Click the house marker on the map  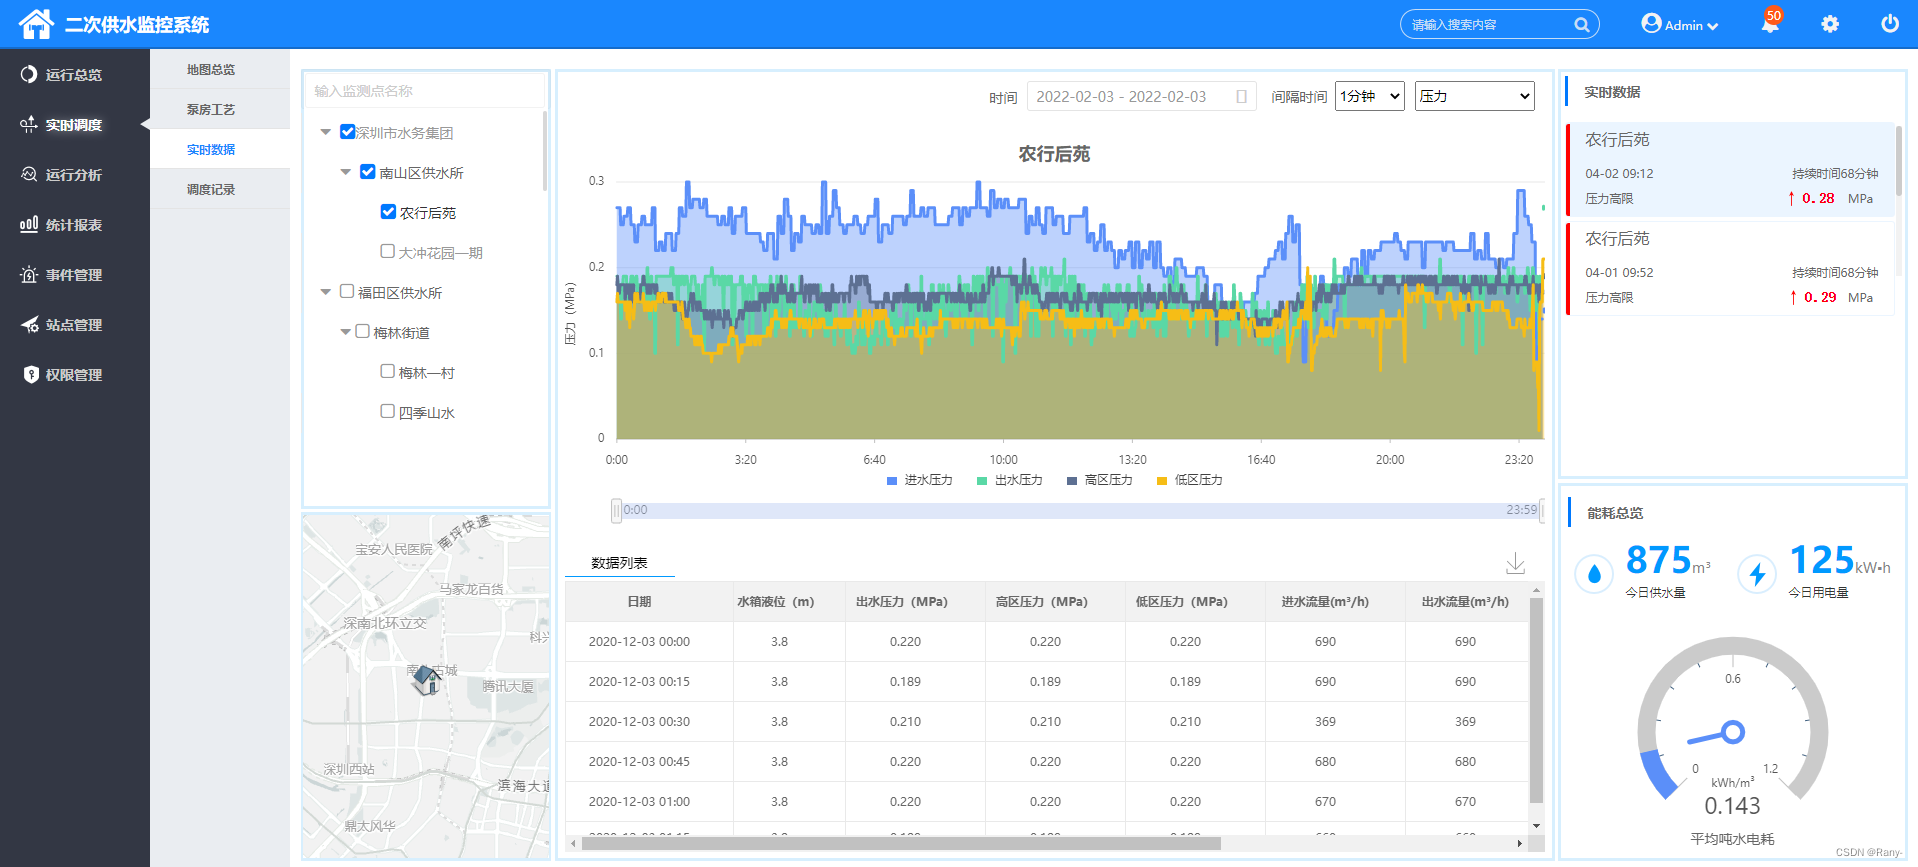tap(428, 680)
